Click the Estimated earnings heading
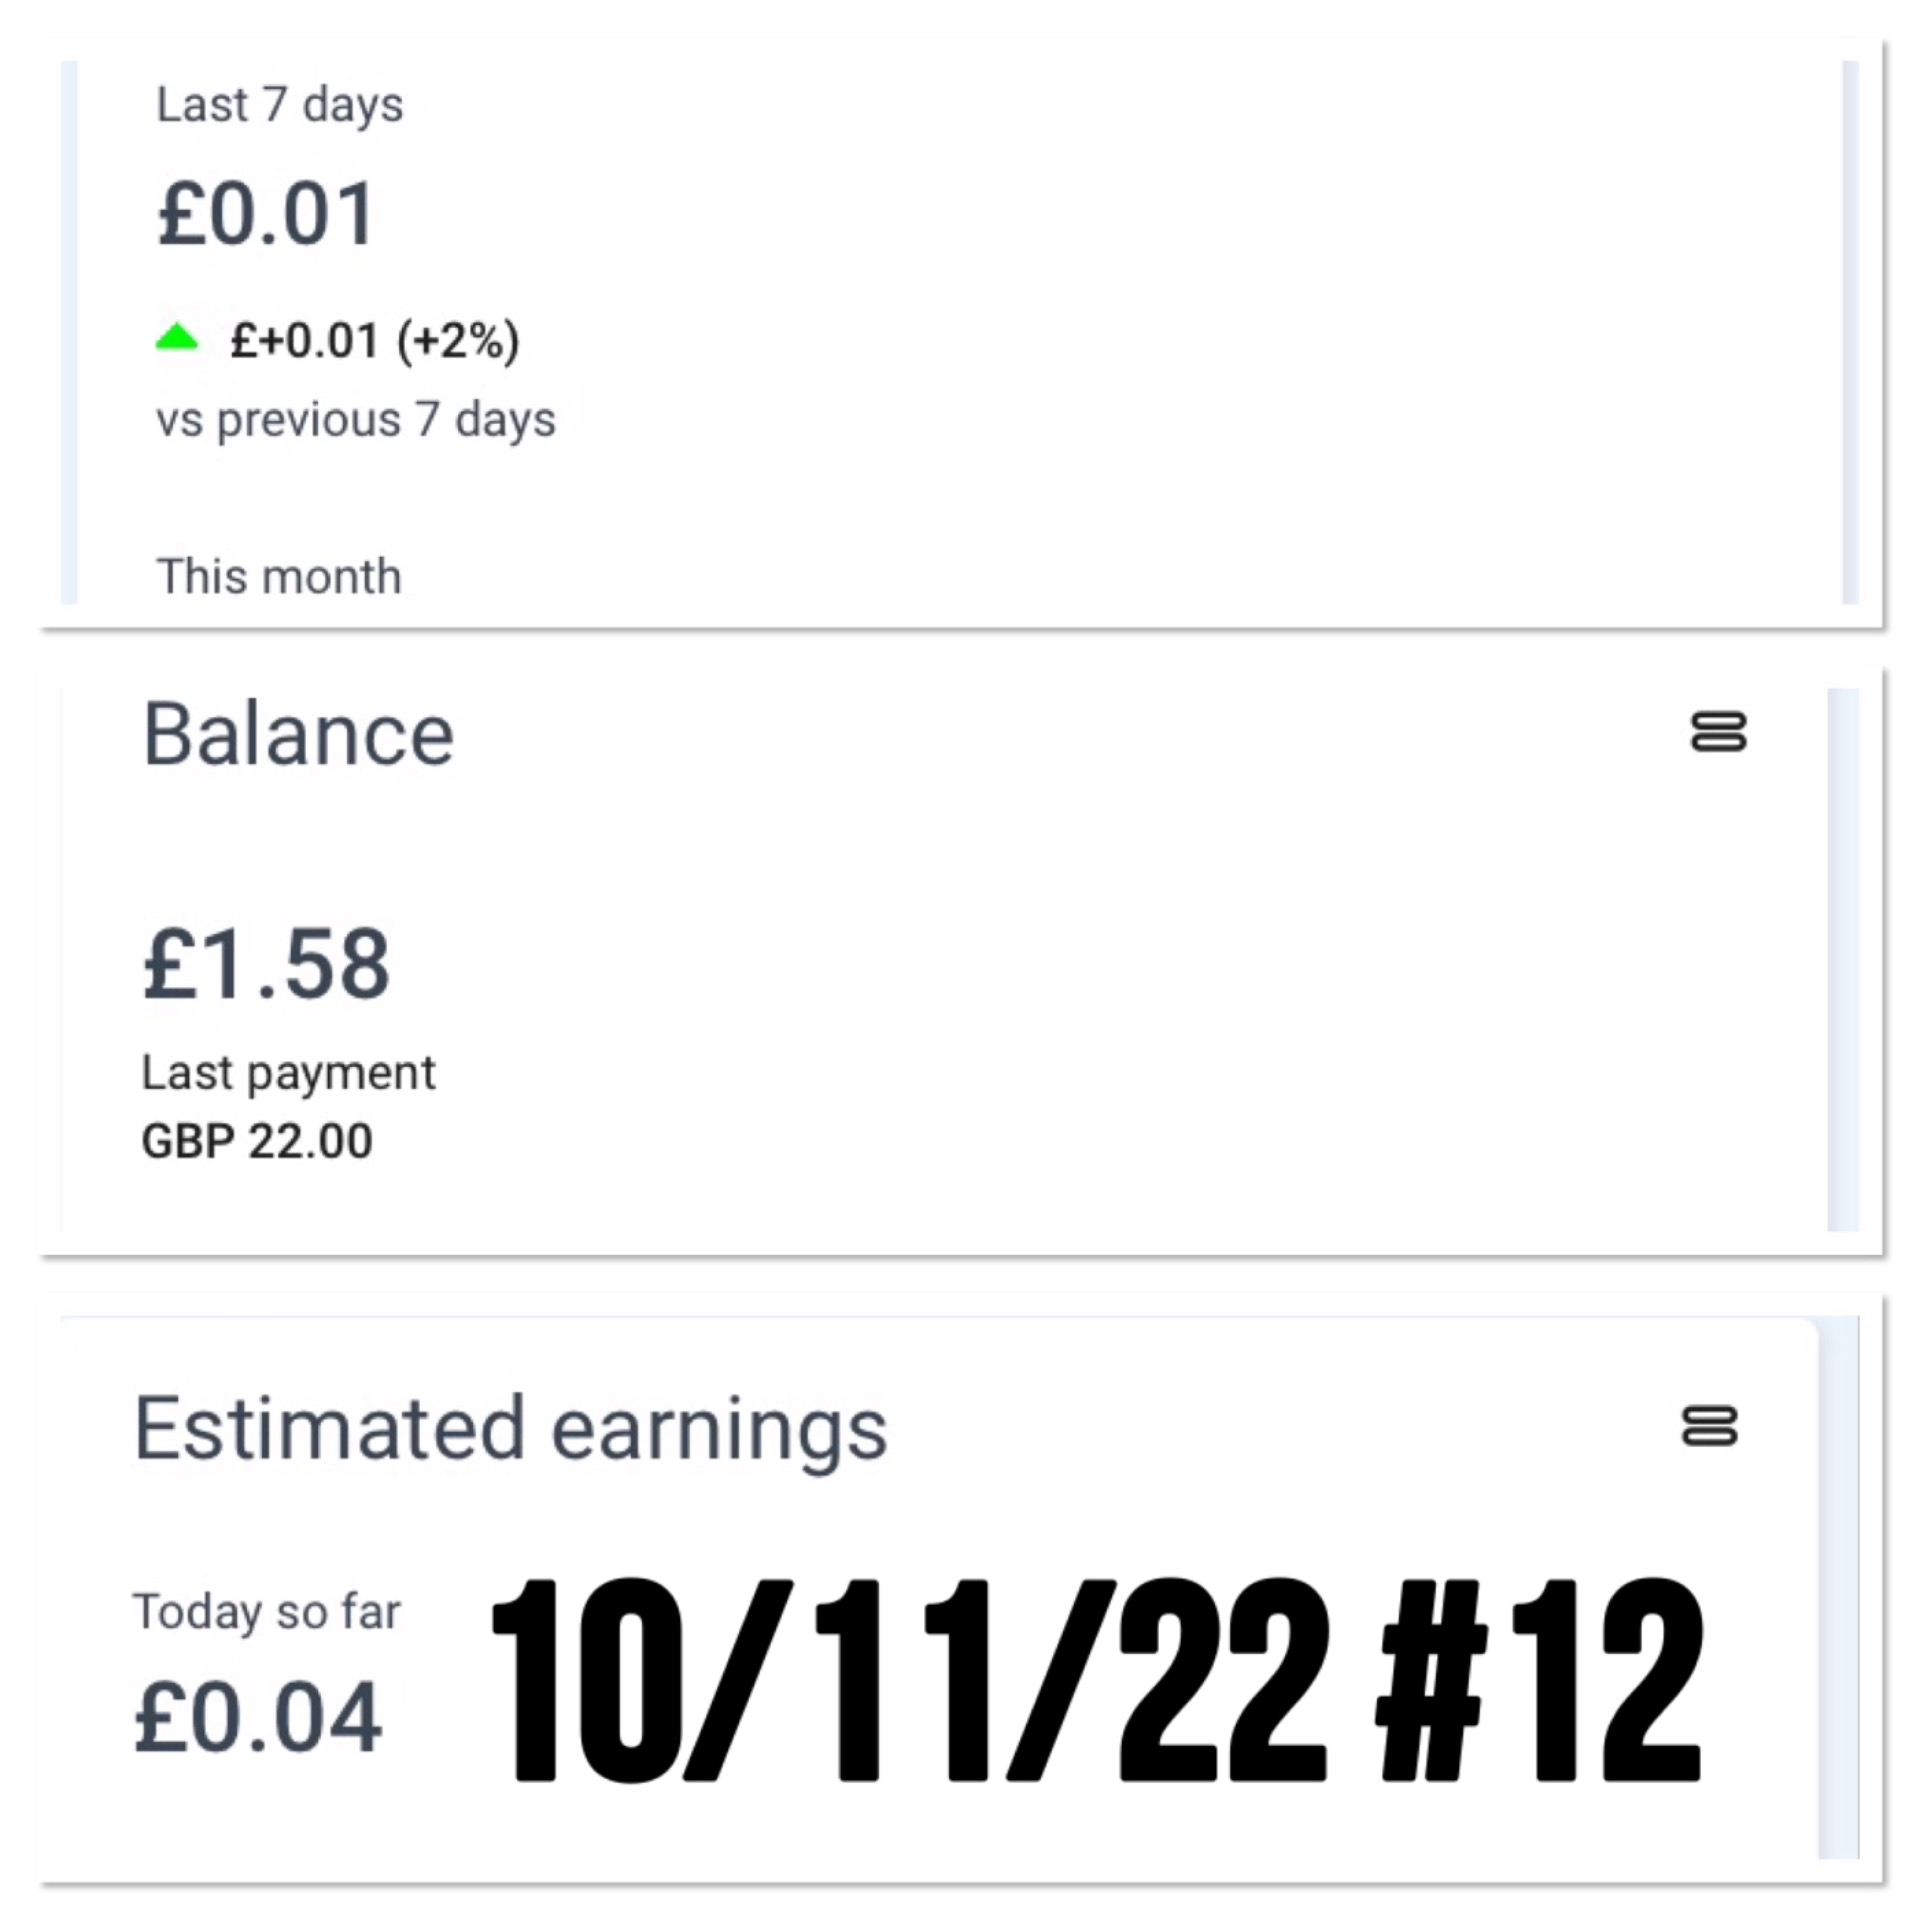The width and height of the screenshot is (1920, 1920). click(510, 1429)
